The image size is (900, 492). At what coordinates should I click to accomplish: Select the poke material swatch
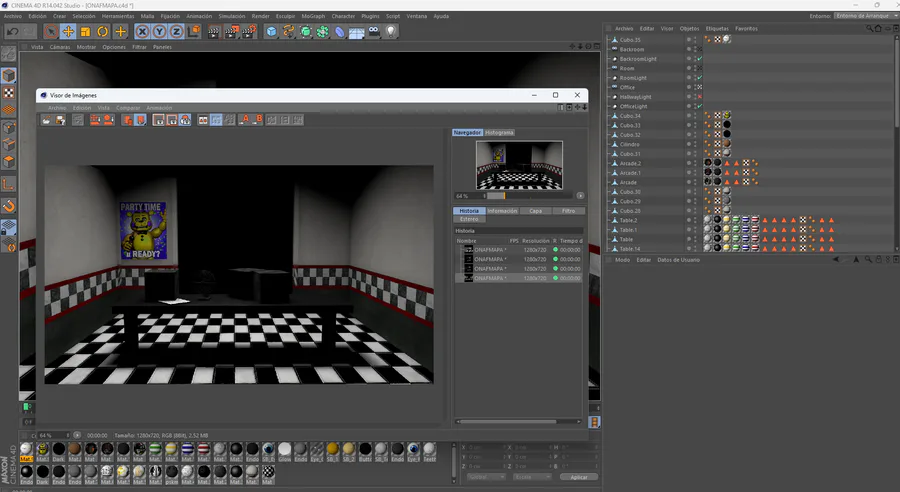point(172,474)
